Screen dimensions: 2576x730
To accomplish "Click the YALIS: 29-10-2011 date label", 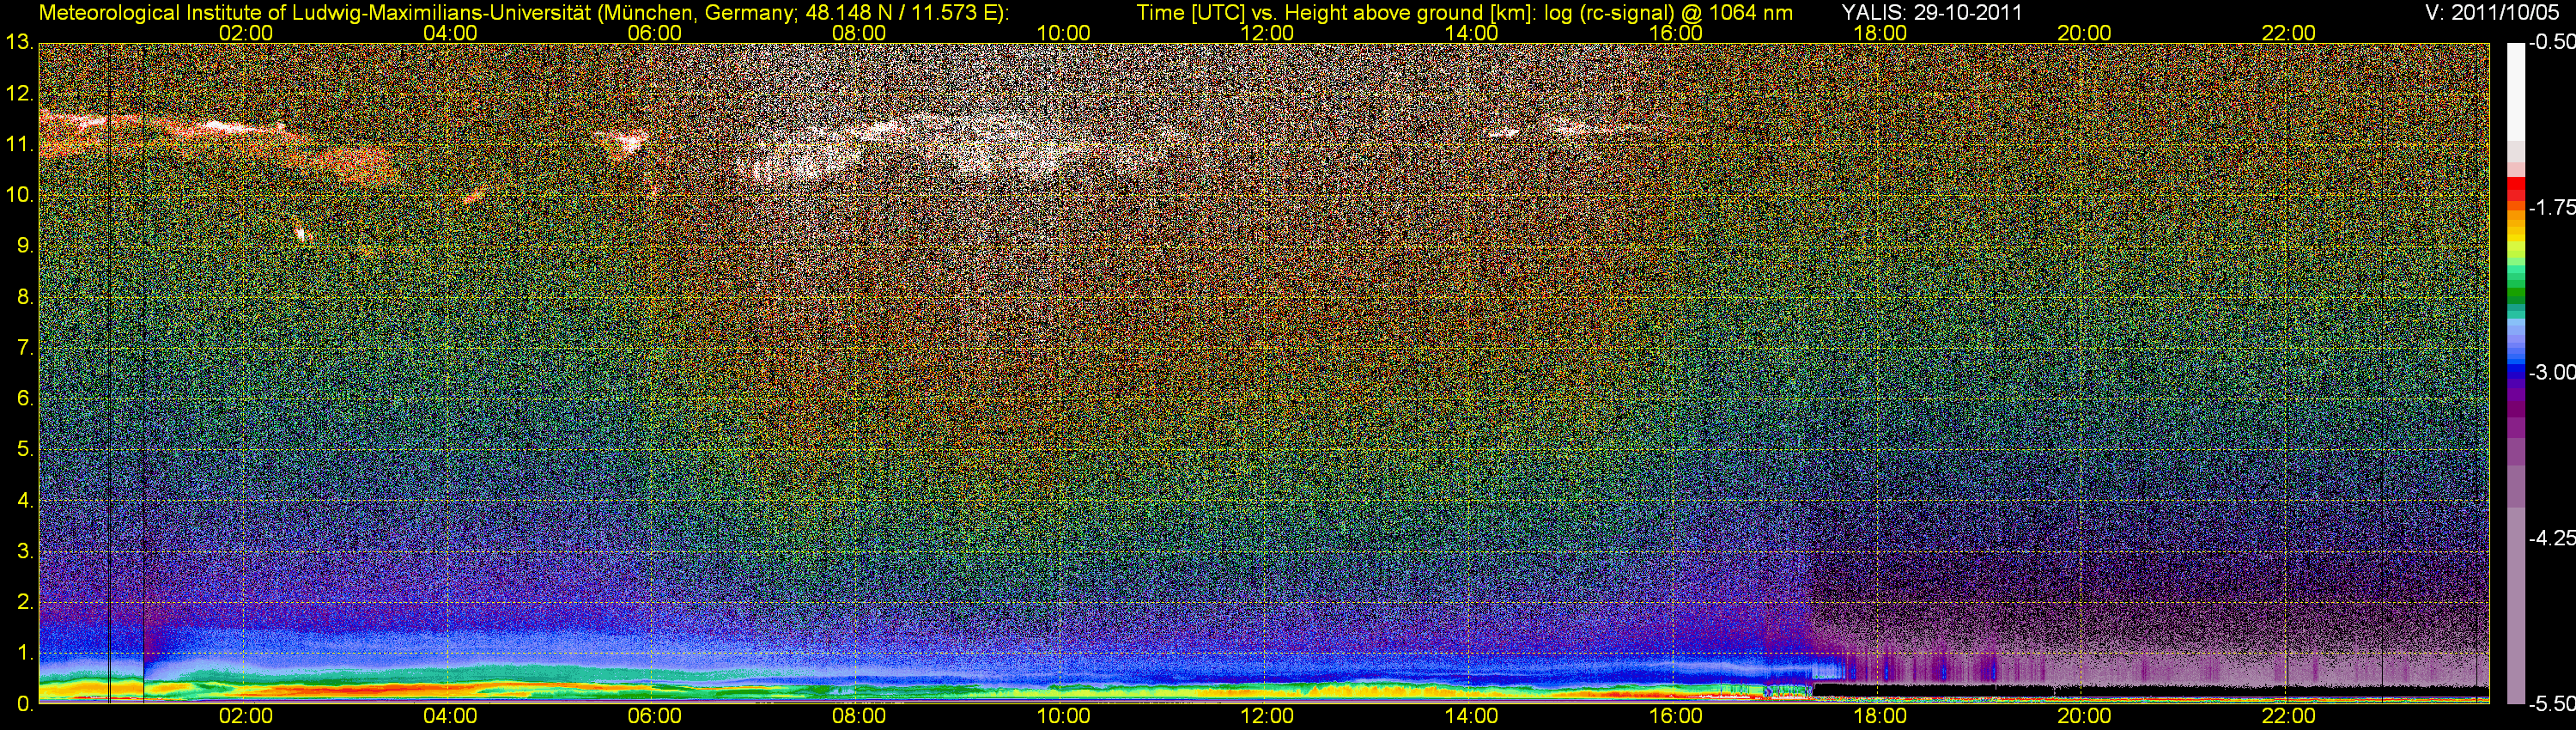I will (x=1932, y=13).
